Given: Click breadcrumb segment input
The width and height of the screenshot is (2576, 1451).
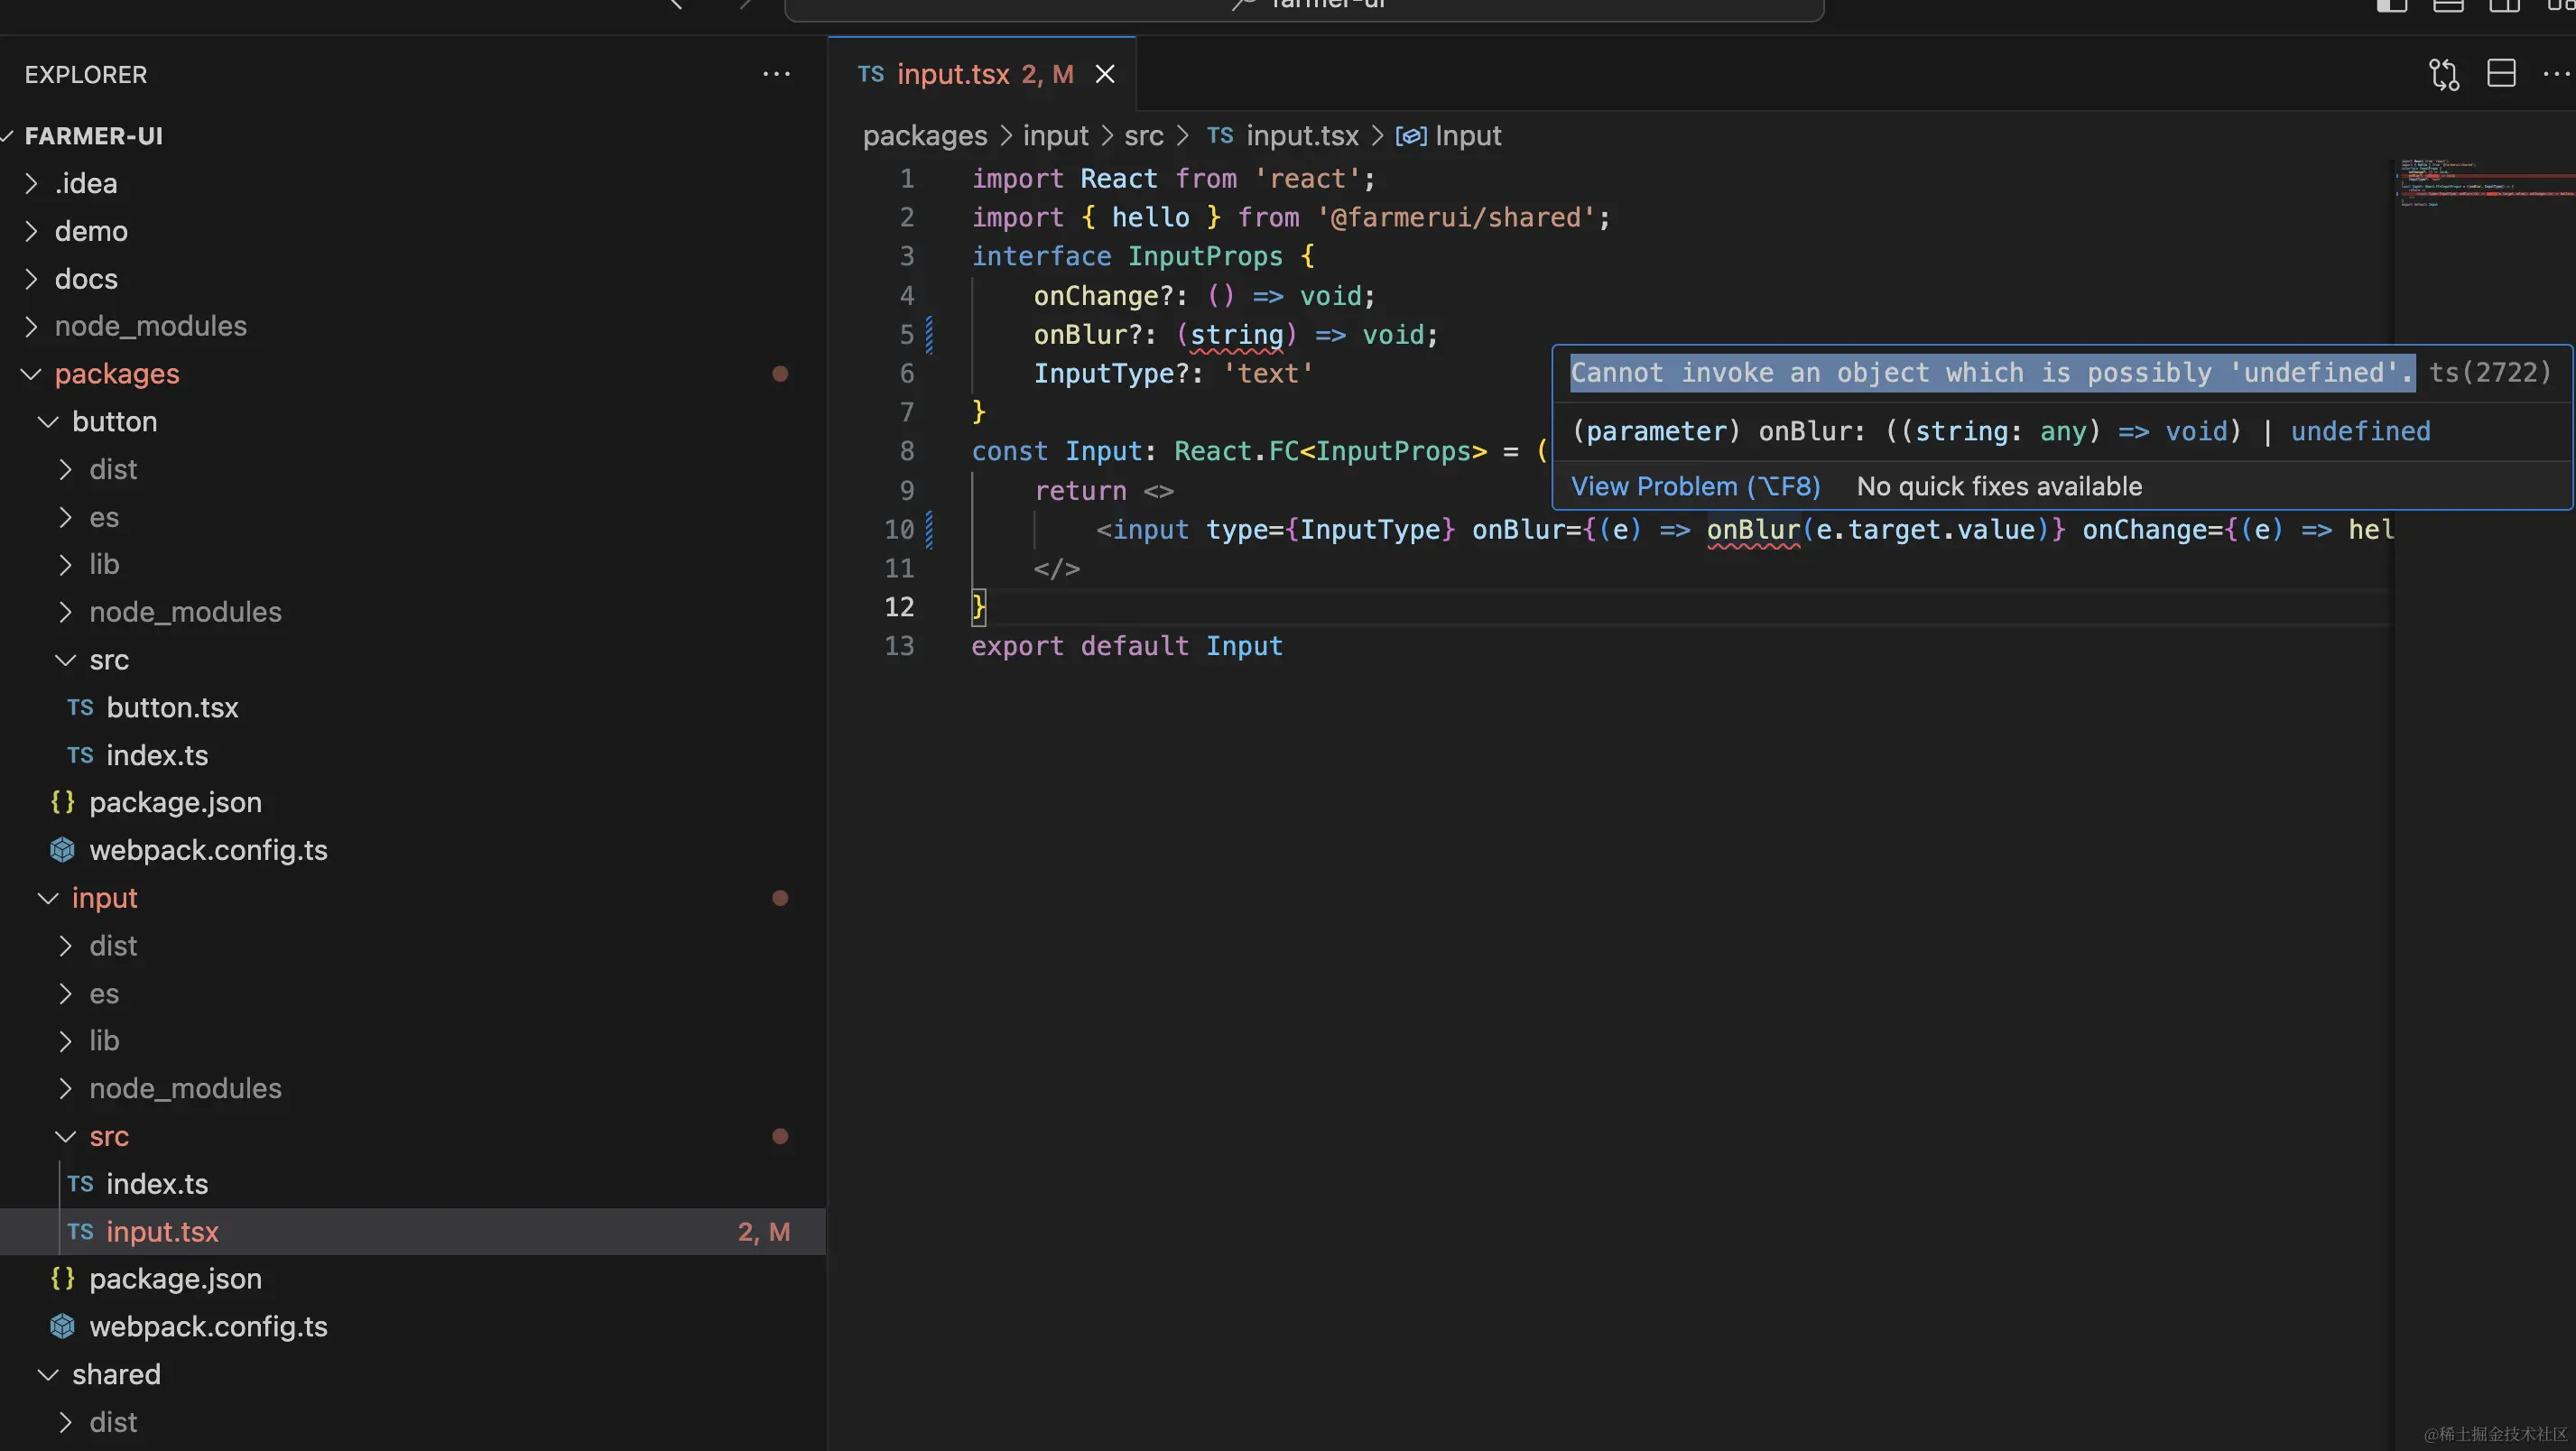Looking at the screenshot, I should pyautogui.click(x=1055, y=135).
